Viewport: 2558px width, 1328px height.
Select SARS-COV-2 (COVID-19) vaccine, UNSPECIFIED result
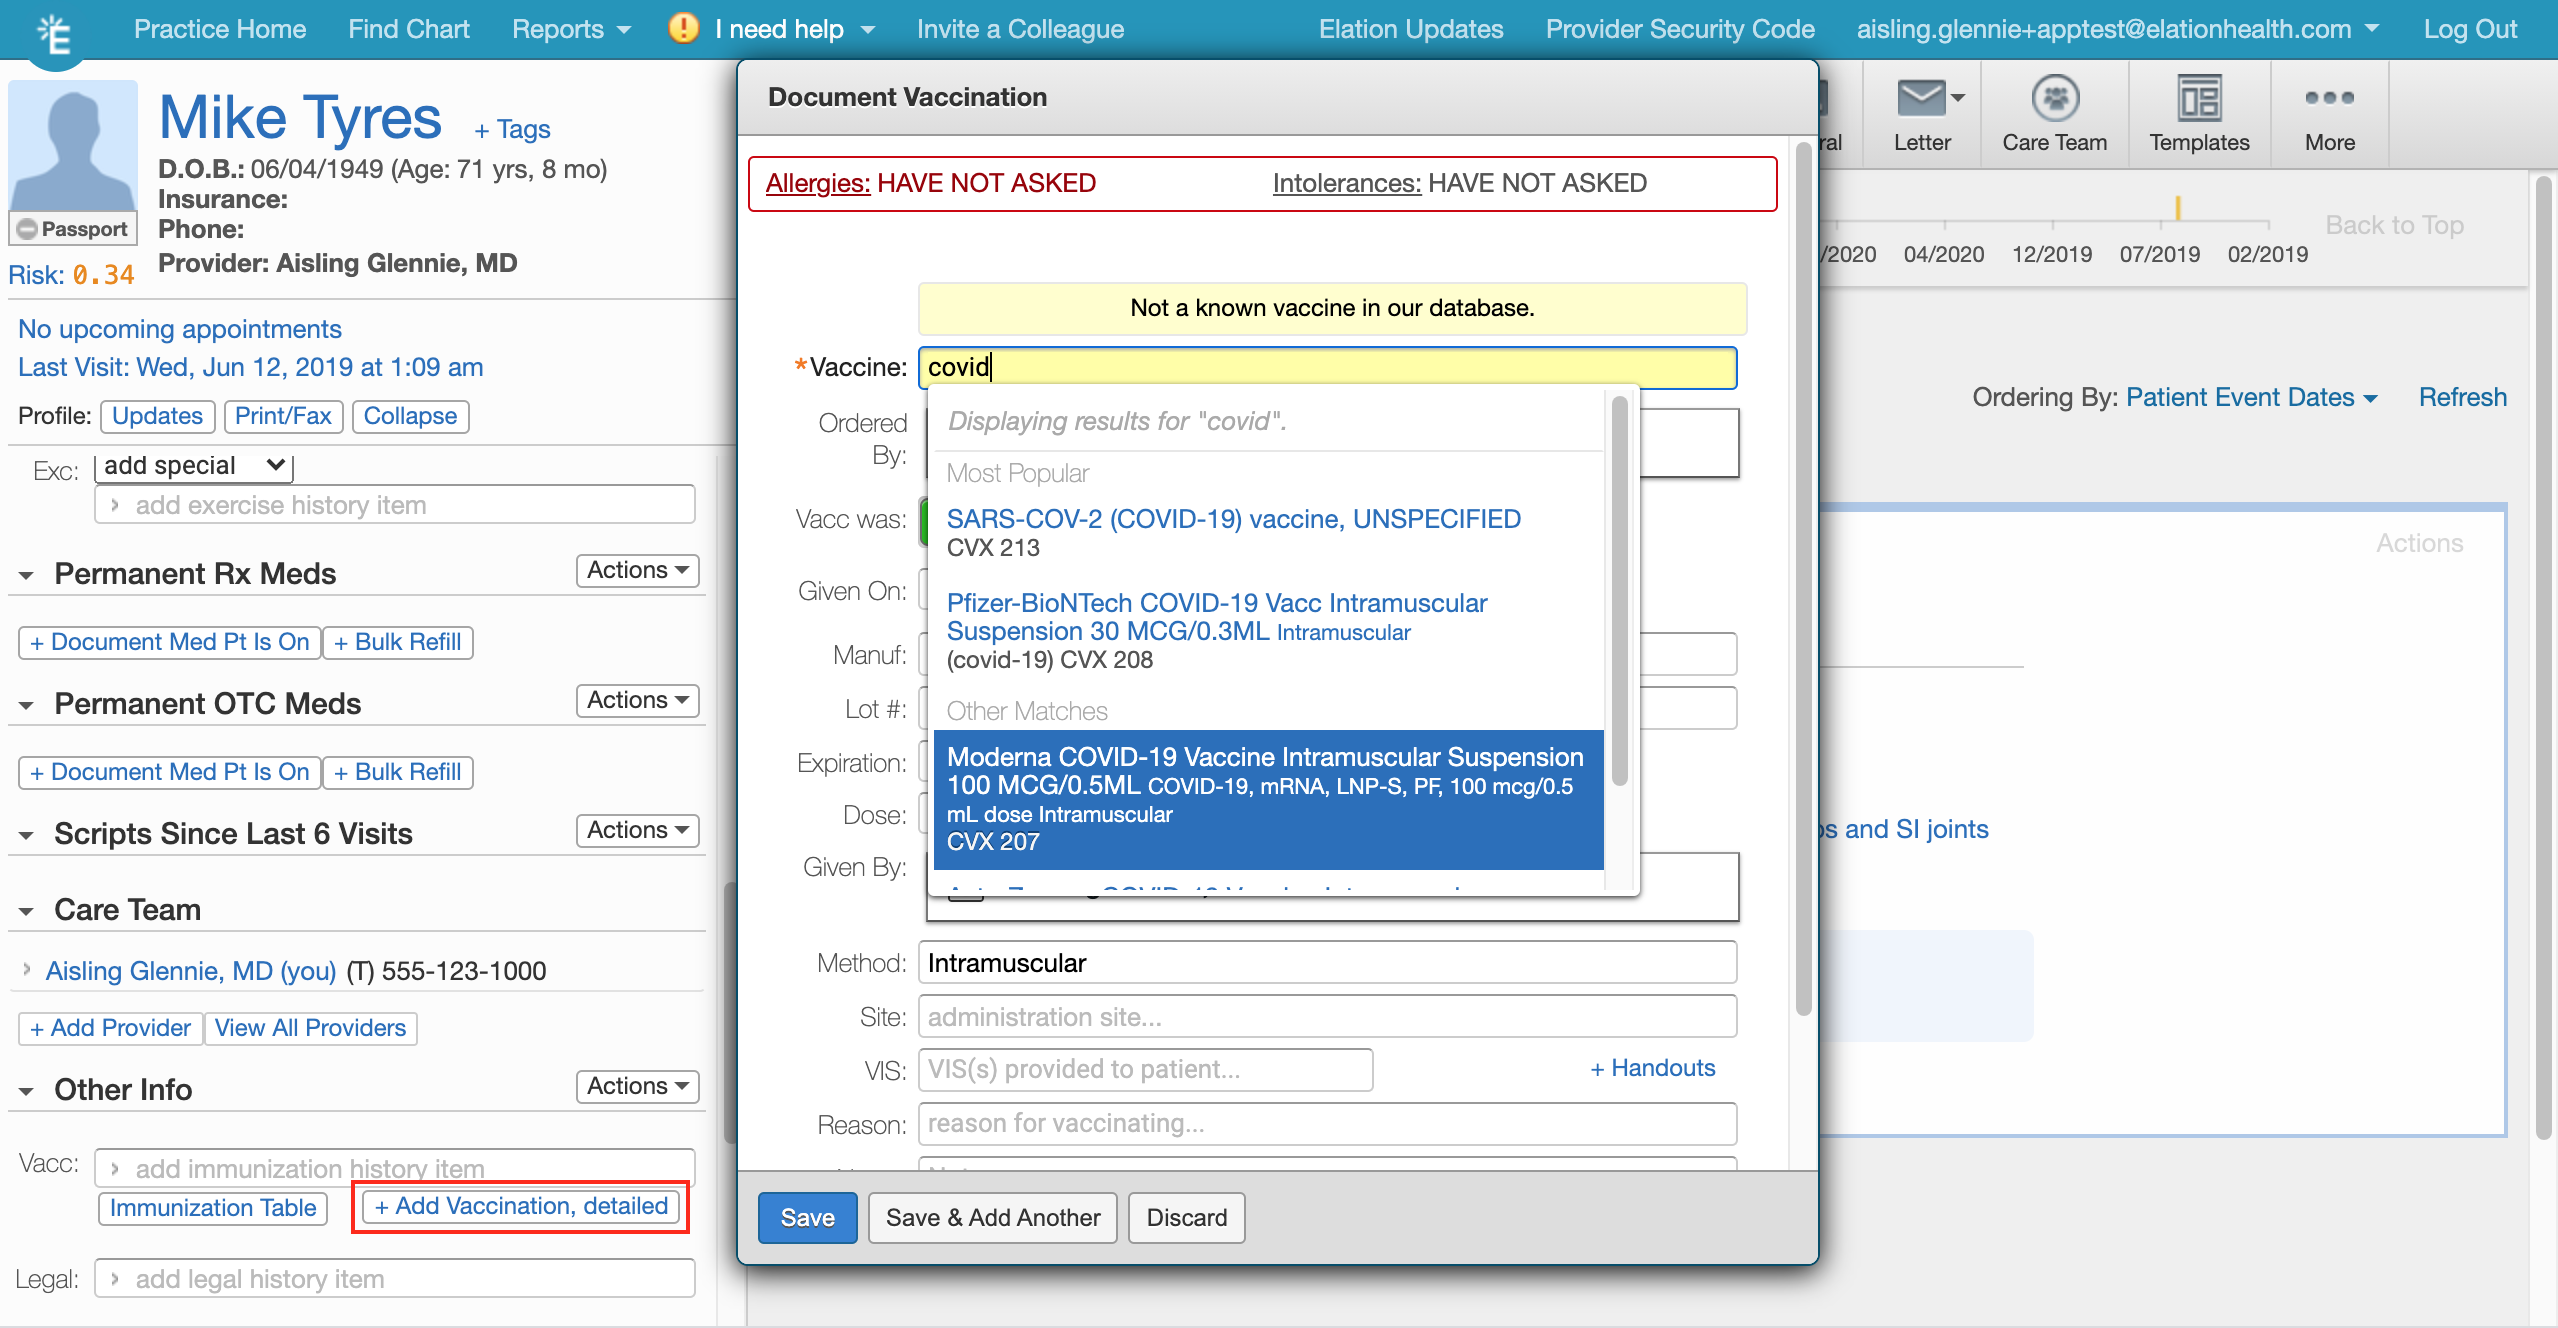[x=1268, y=533]
